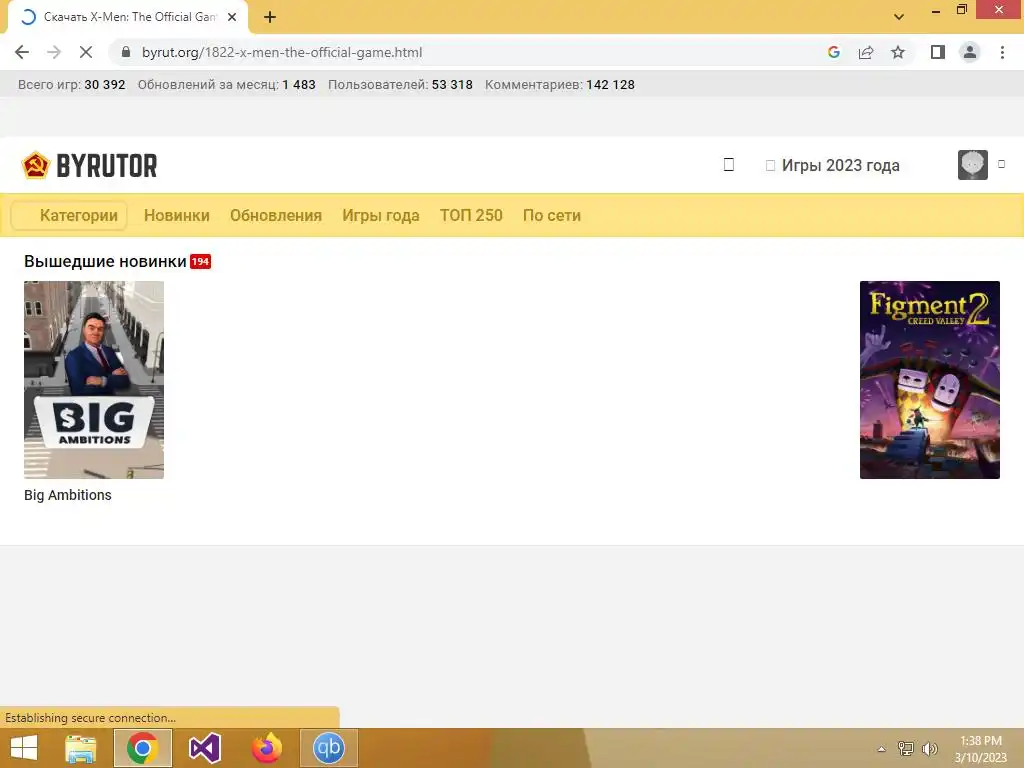Open the Категории menu
The height and width of the screenshot is (768, 1024).
(x=69, y=216)
